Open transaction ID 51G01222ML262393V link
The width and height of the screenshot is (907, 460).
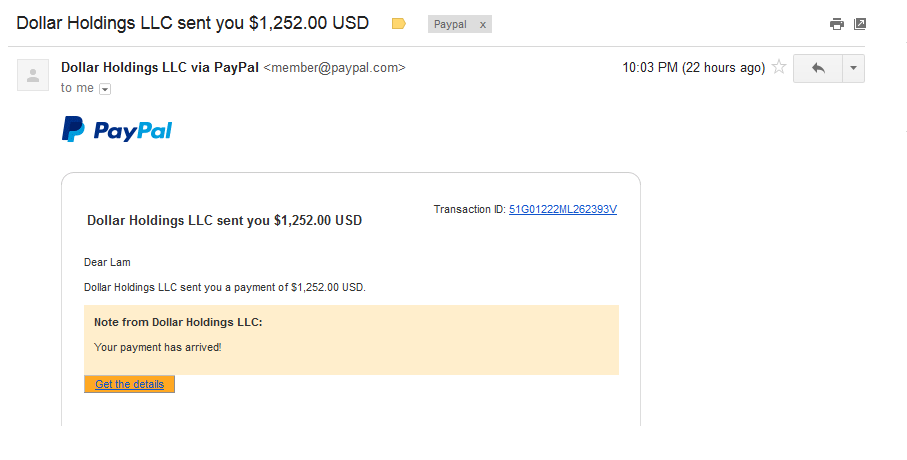[563, 209]
